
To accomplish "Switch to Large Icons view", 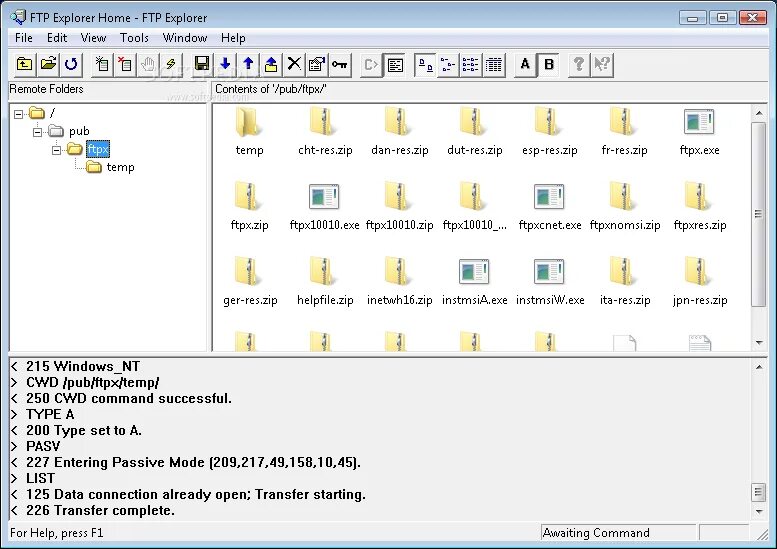I will tap(426, 64).
